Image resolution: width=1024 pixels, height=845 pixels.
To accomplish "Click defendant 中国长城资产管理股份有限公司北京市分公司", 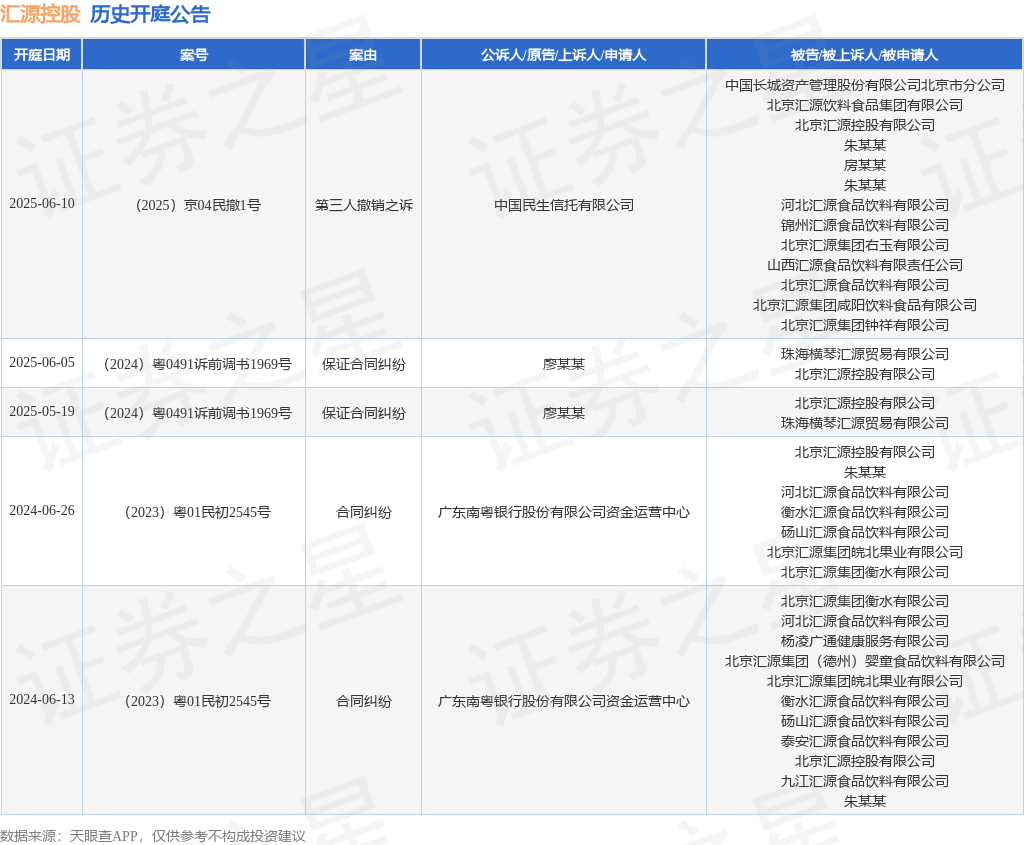I will (x=865, y=85).
